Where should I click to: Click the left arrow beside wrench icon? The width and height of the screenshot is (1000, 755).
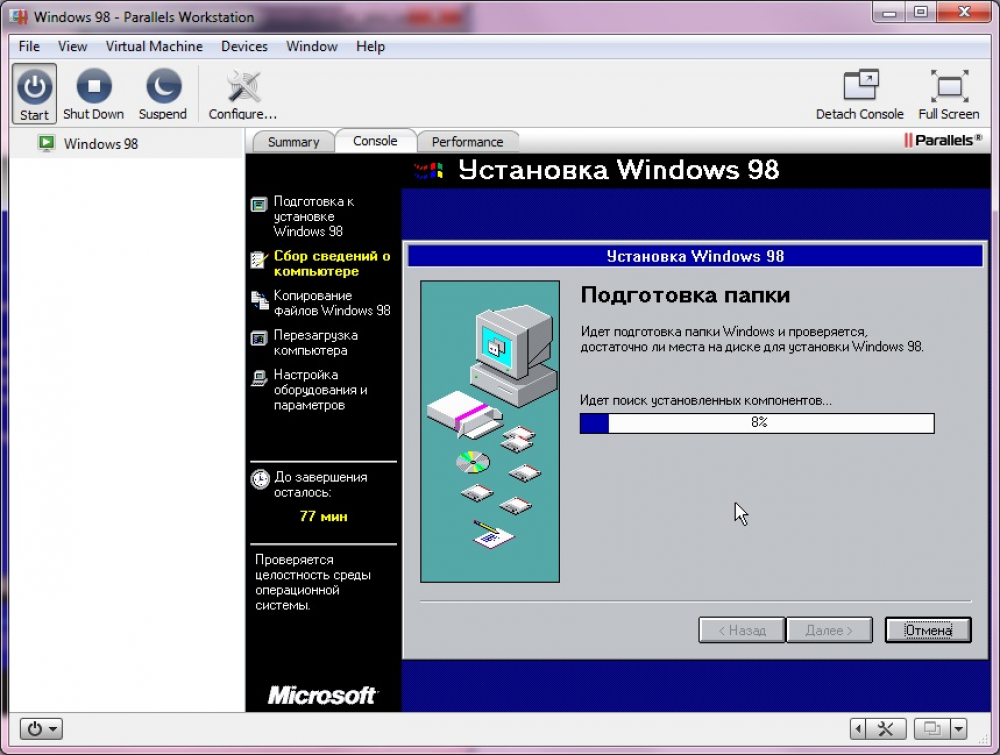click(x=858, y=728)
